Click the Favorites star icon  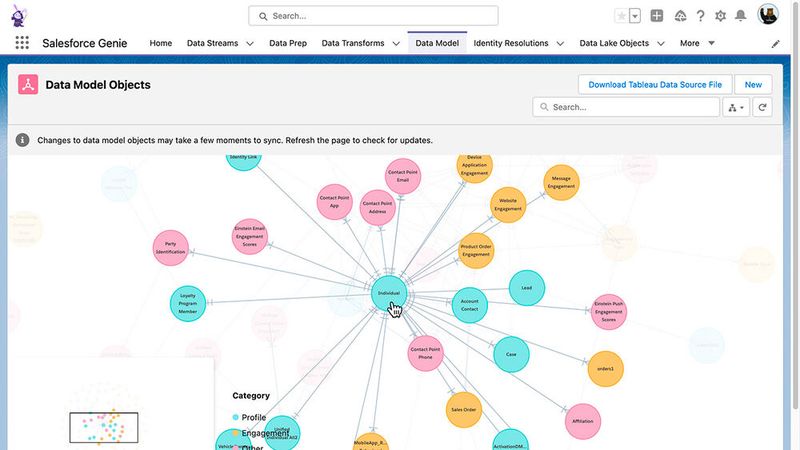click(621, 16)
